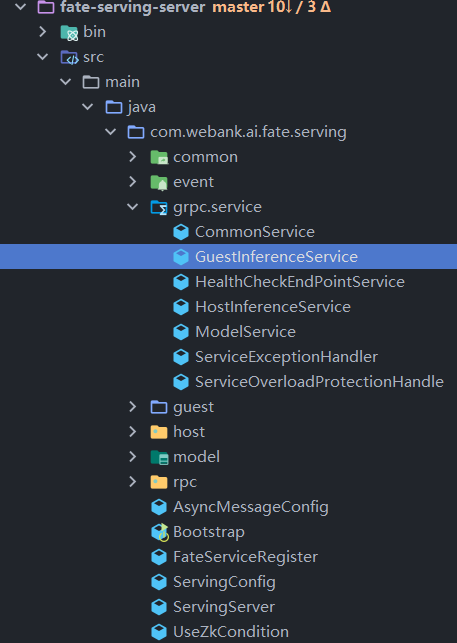Expand the guest package chevron

point(133,407)
